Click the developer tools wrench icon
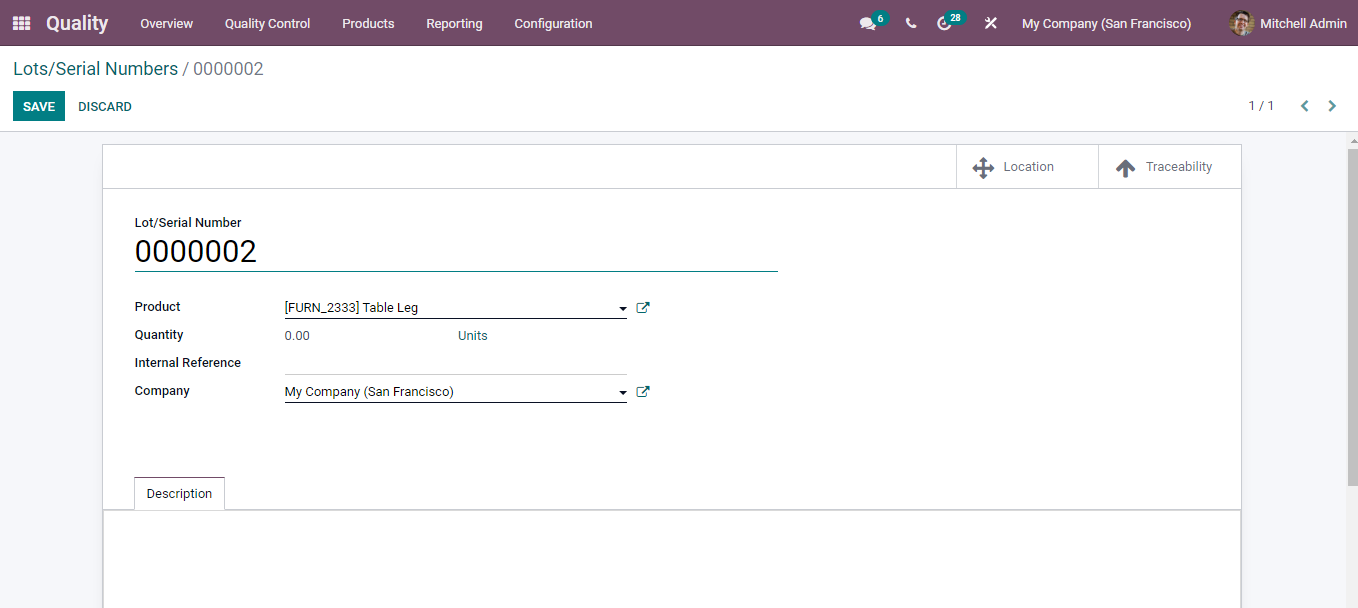Viewport: 1358px width, 608px height. click(990, 22)
